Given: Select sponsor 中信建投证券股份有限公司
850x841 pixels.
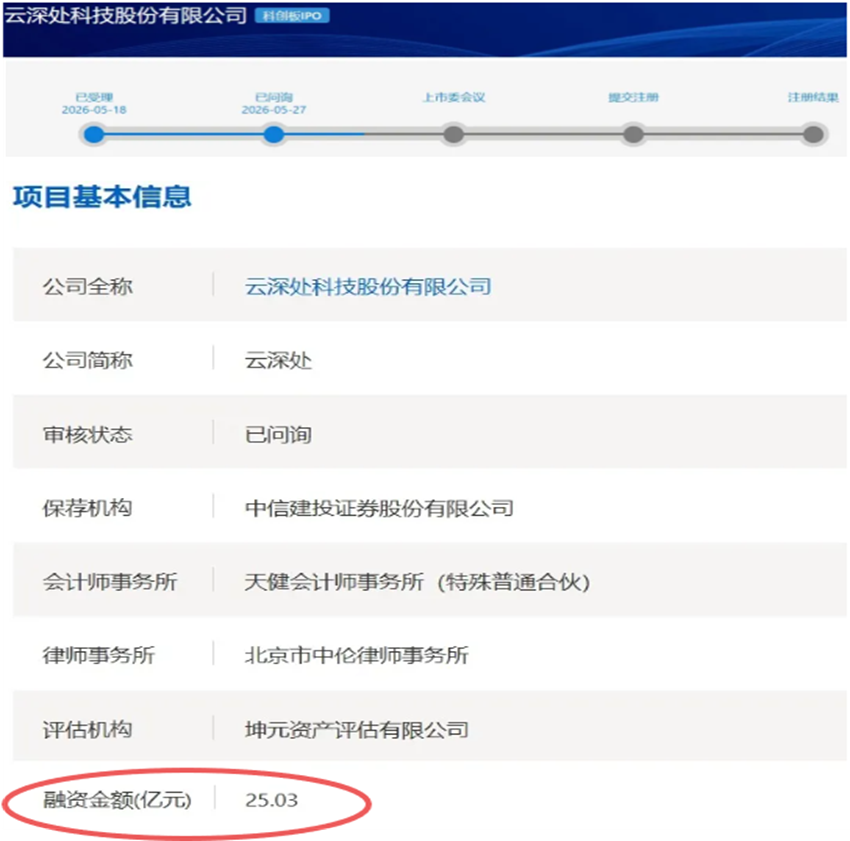Looking at the screenshot, I should 379,508.
